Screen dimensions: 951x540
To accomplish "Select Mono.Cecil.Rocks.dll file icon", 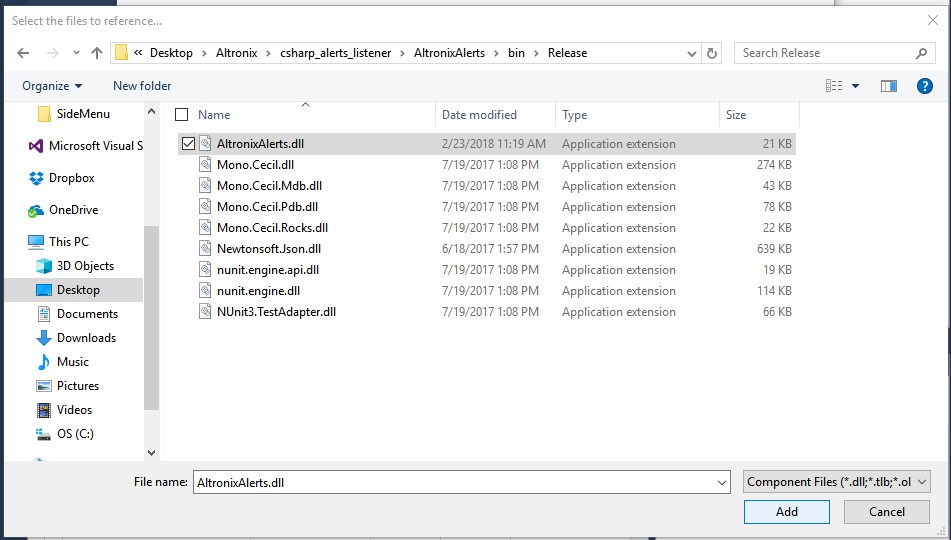I will [206, 228].
